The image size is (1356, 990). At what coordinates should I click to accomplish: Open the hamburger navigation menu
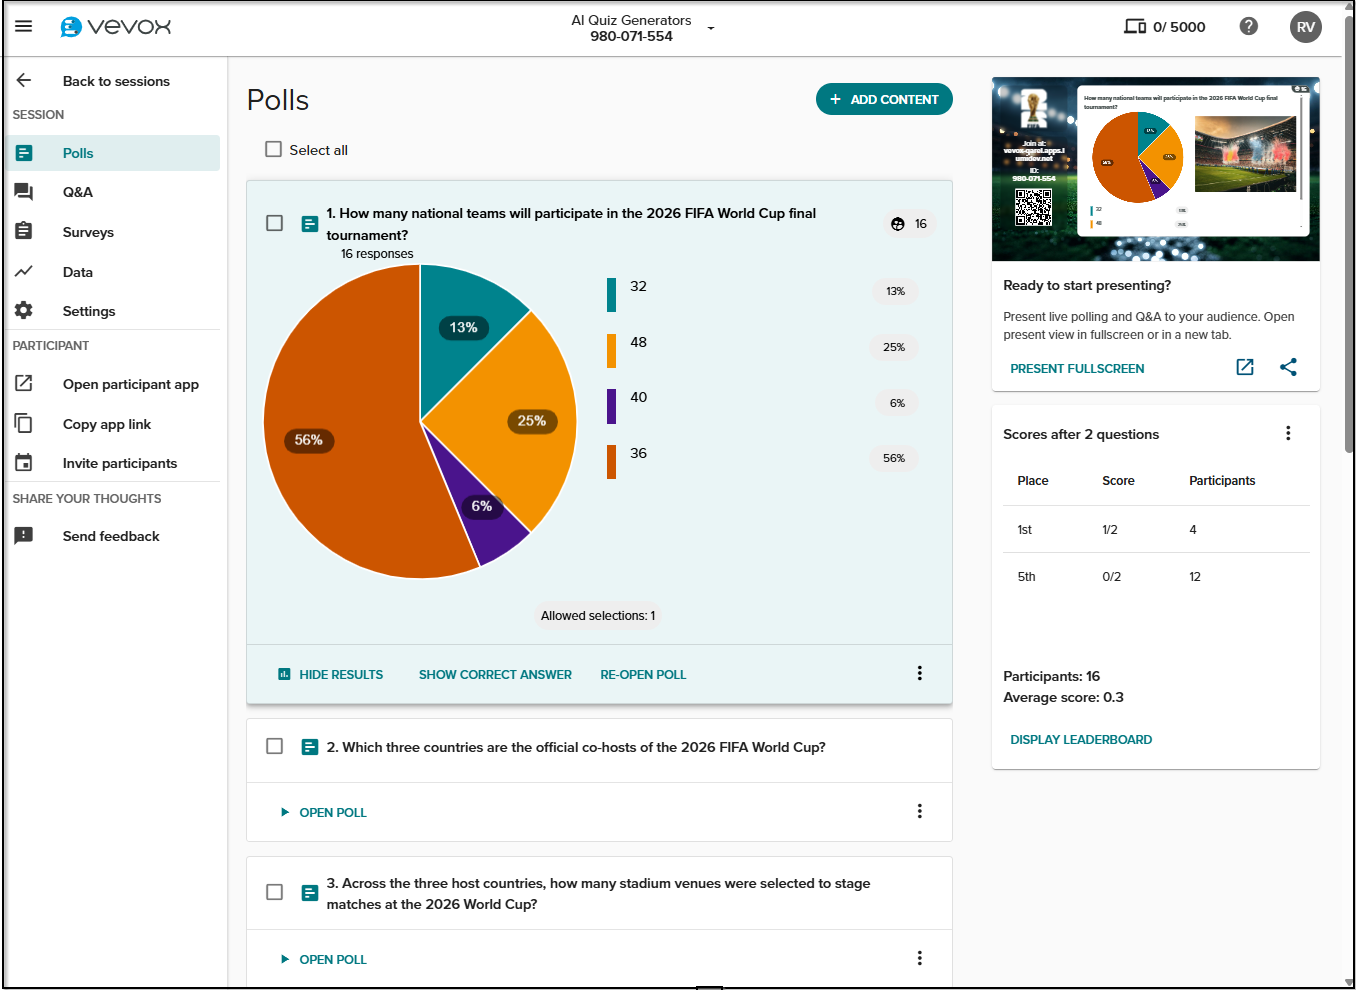pos(23,26)
